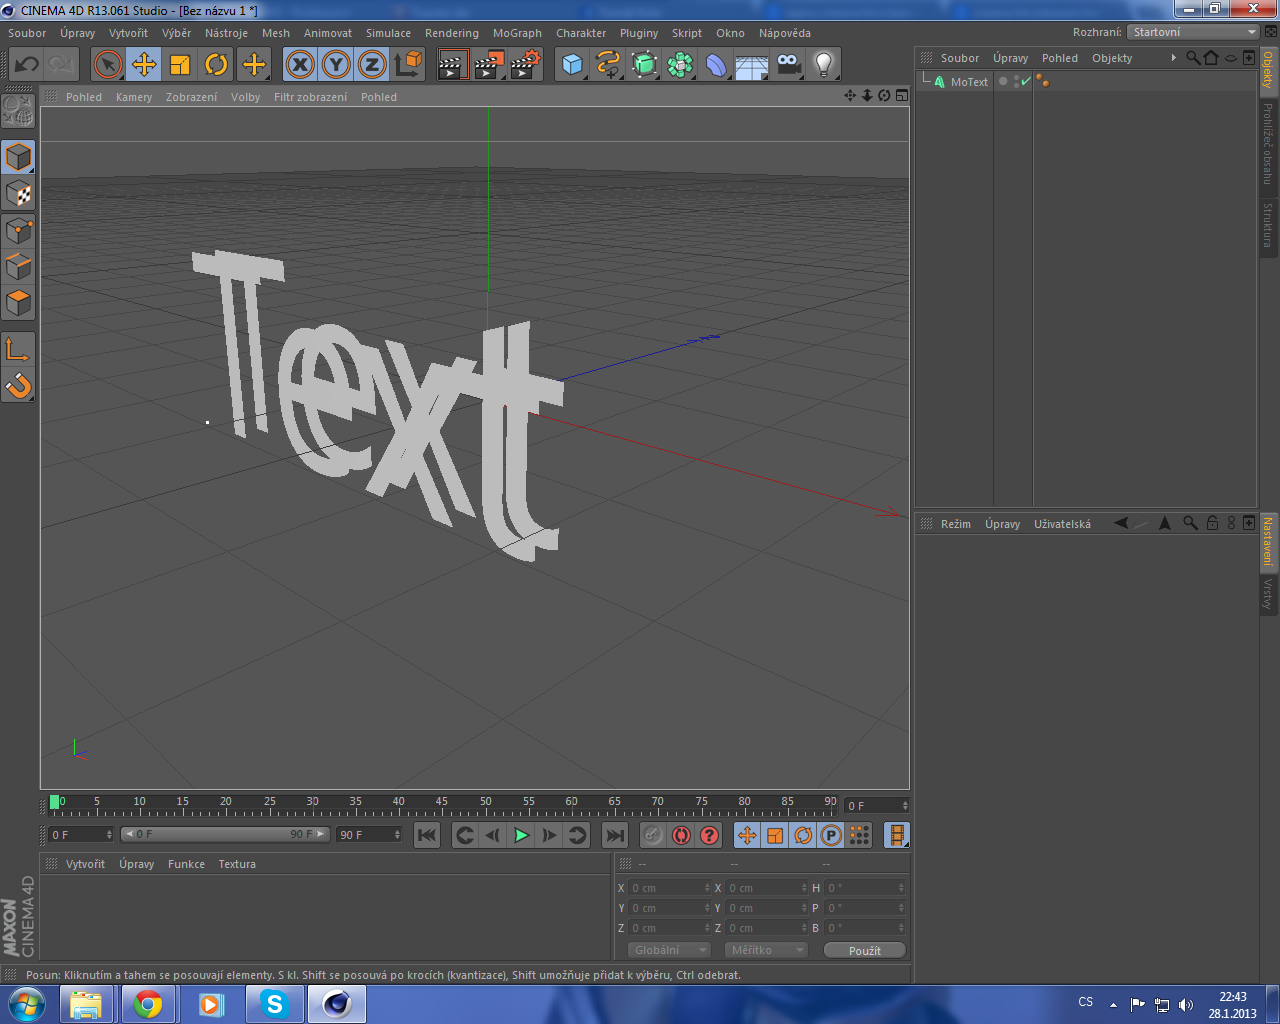Toggle Z axis lock
1280x1024 pixels.
click(x=372, y=65)
